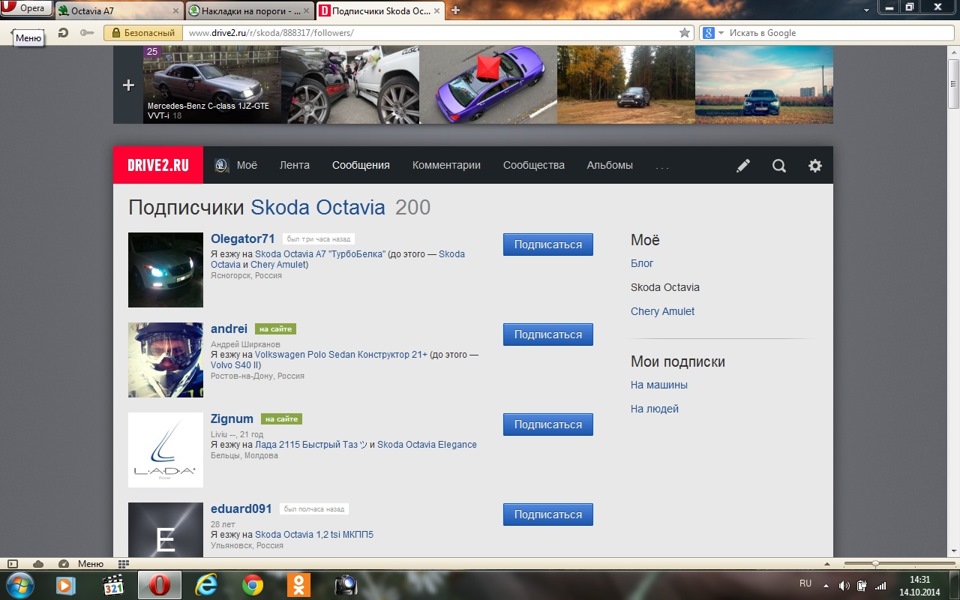Open Лада 2115 Быстрый Таз link

click(311, 444)
